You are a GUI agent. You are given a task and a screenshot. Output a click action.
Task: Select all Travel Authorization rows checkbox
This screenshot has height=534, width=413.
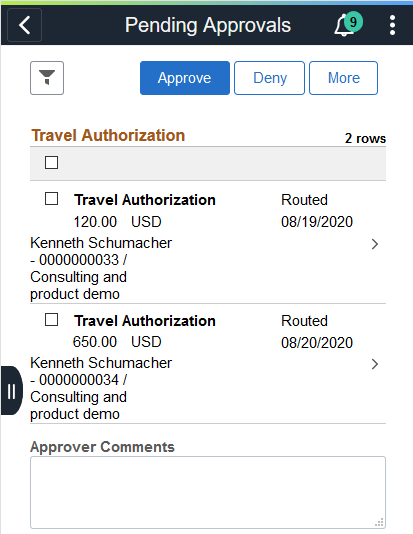pyautogui.click(x=51, y=162)
